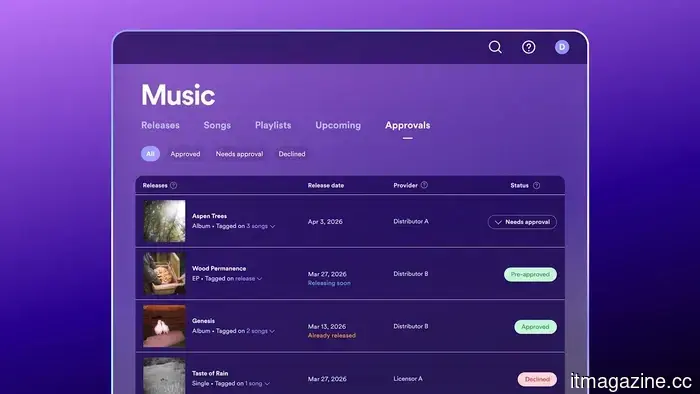Click the Taste of Rain release title
The image size is (700, 394).
210,373
